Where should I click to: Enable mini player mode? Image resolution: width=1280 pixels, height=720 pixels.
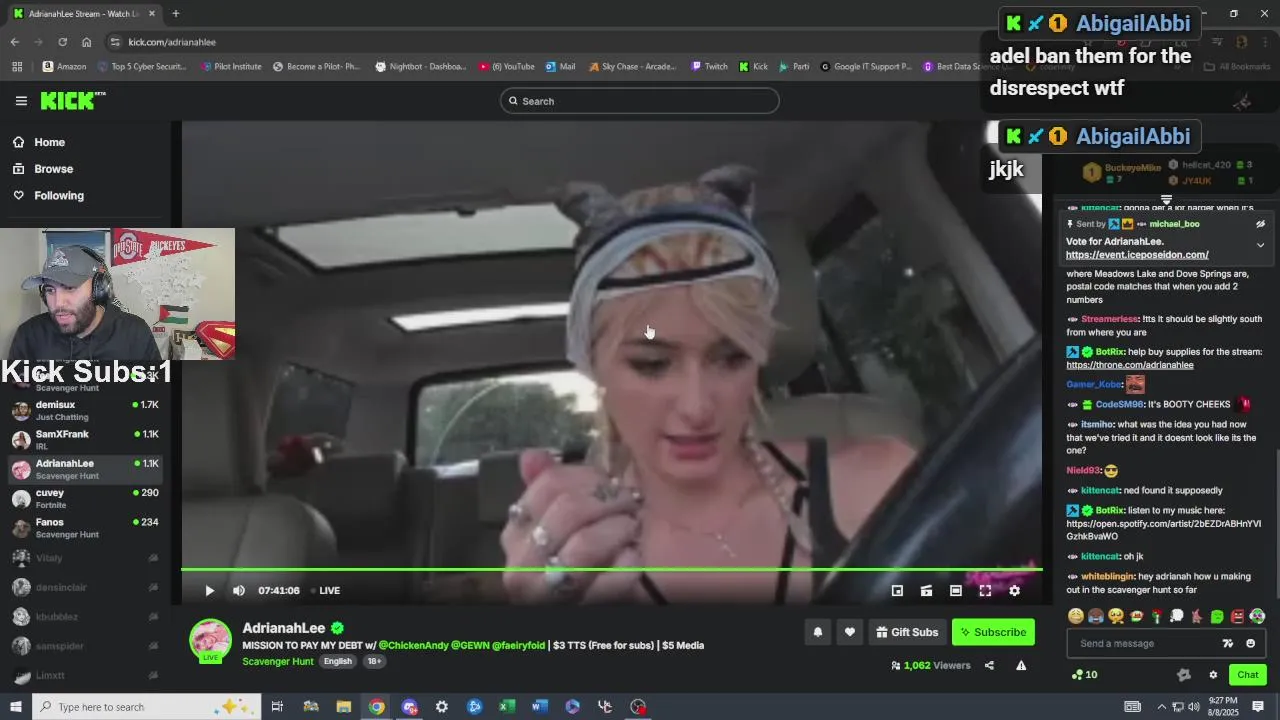click(897, 591)
